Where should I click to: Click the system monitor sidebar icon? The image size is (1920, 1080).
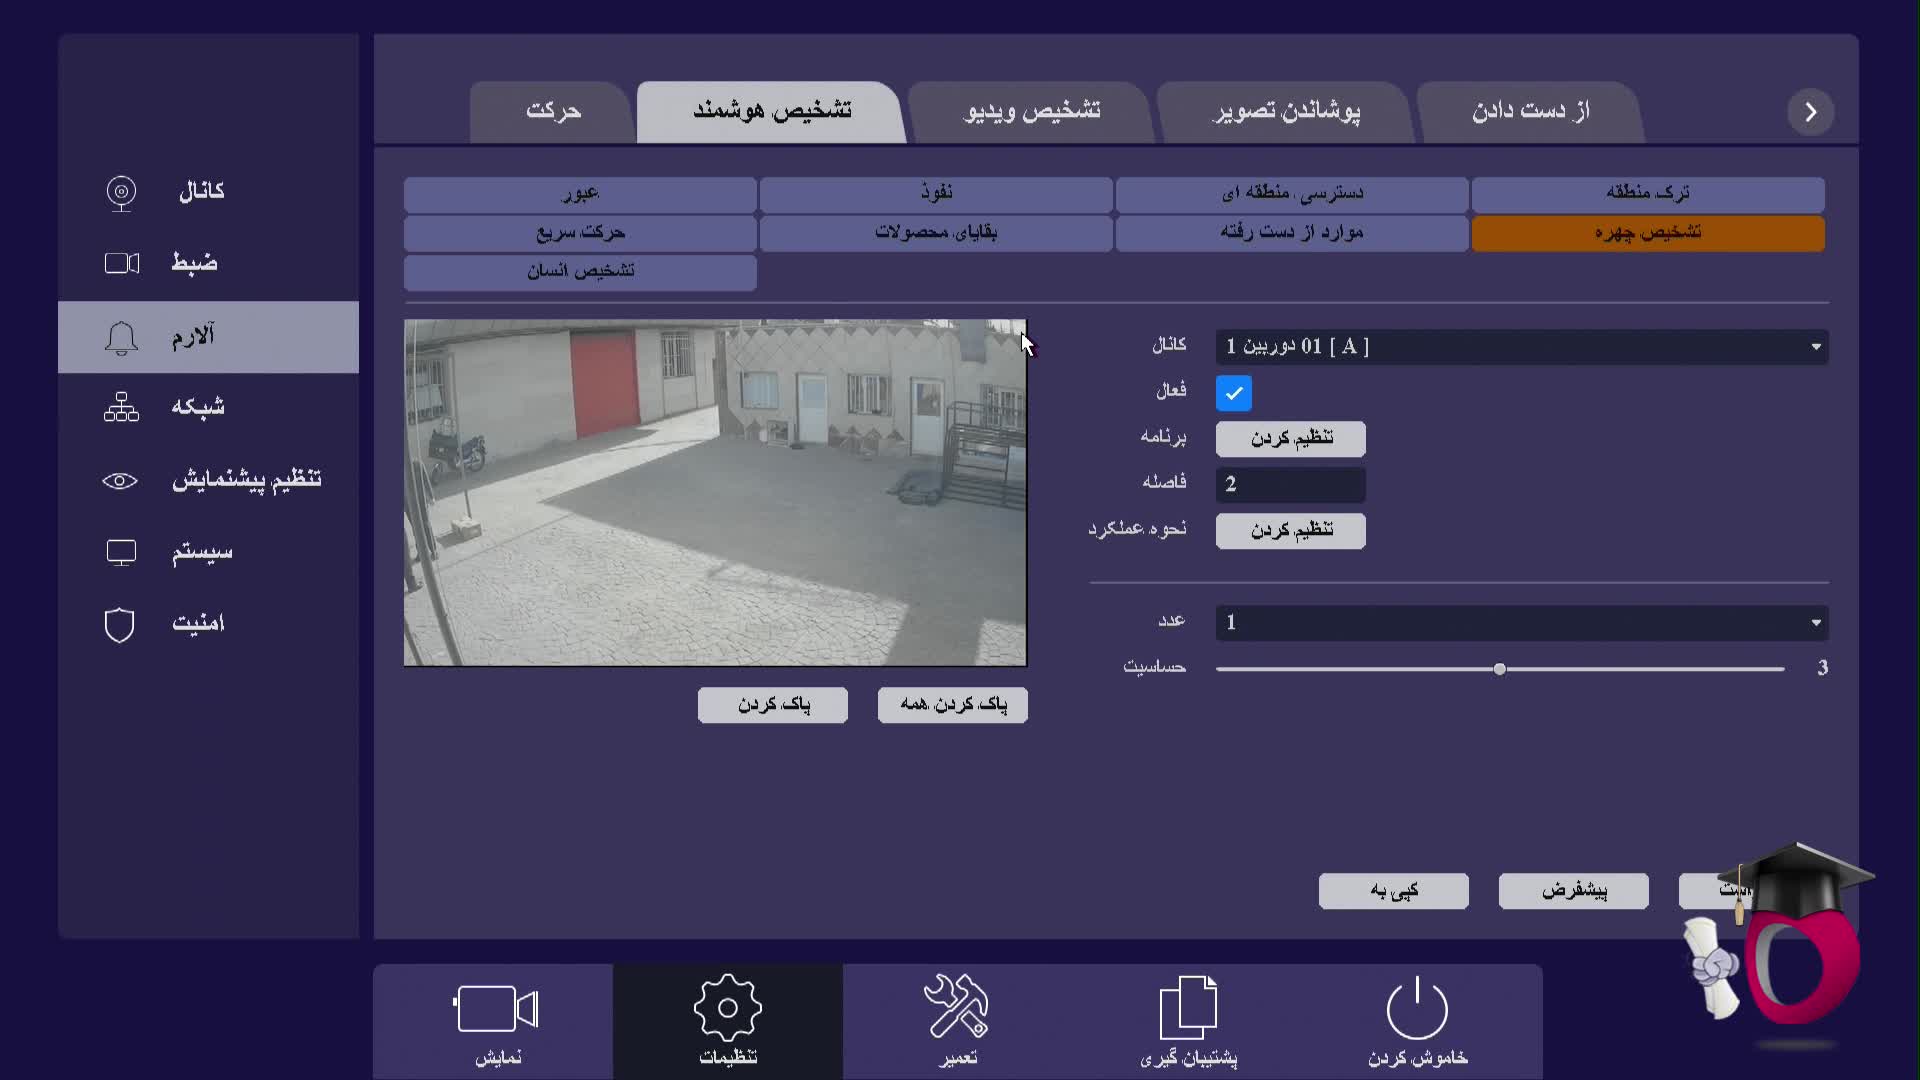(121, 552)
